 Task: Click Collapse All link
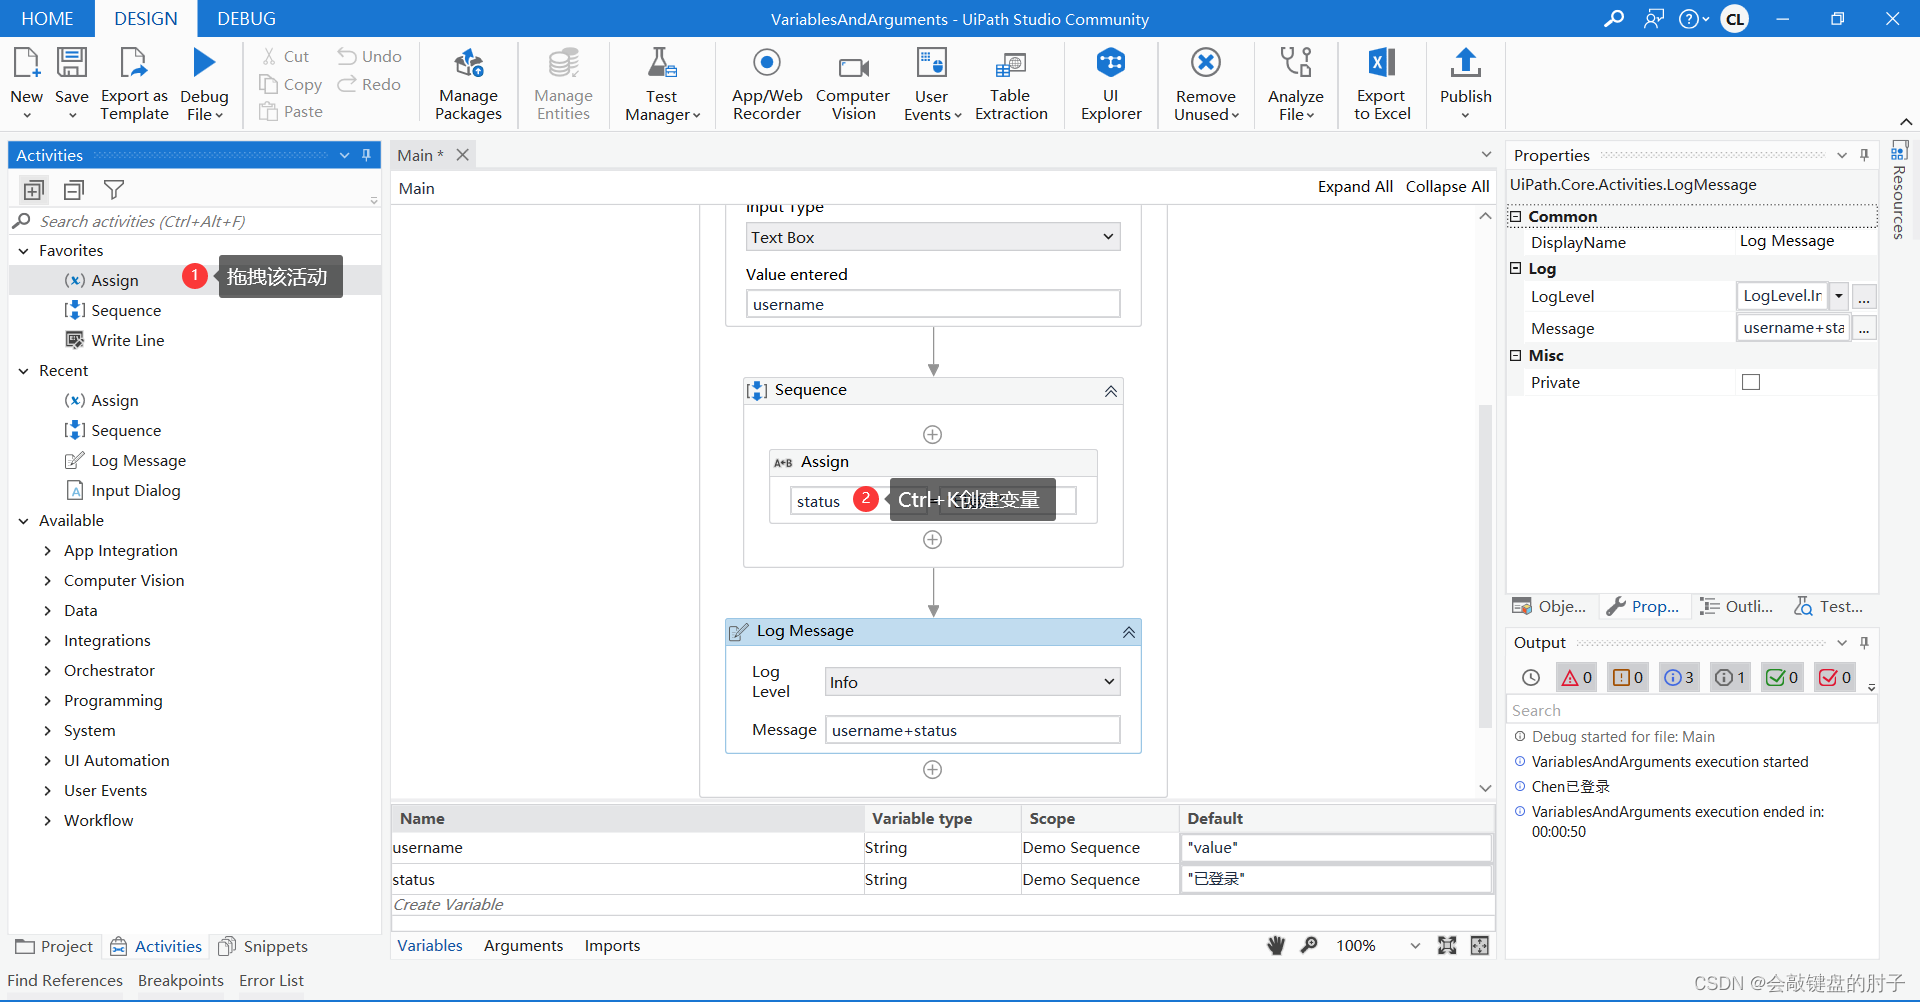coord(1447,187)
